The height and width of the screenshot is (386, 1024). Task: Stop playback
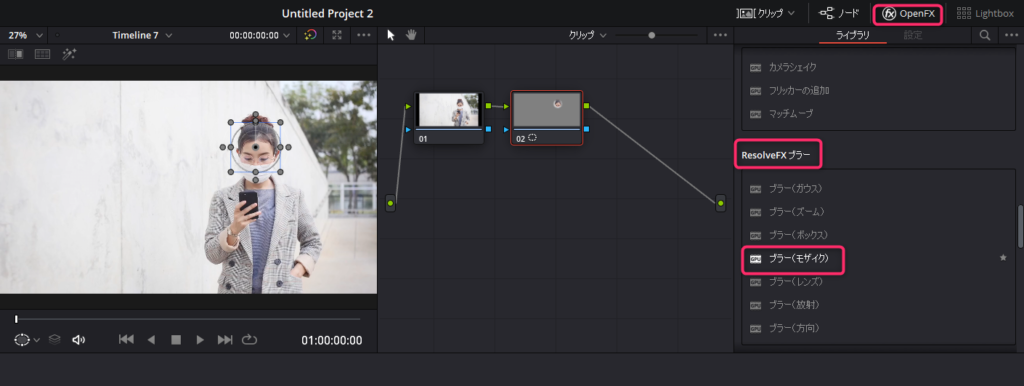pos(176,340)
